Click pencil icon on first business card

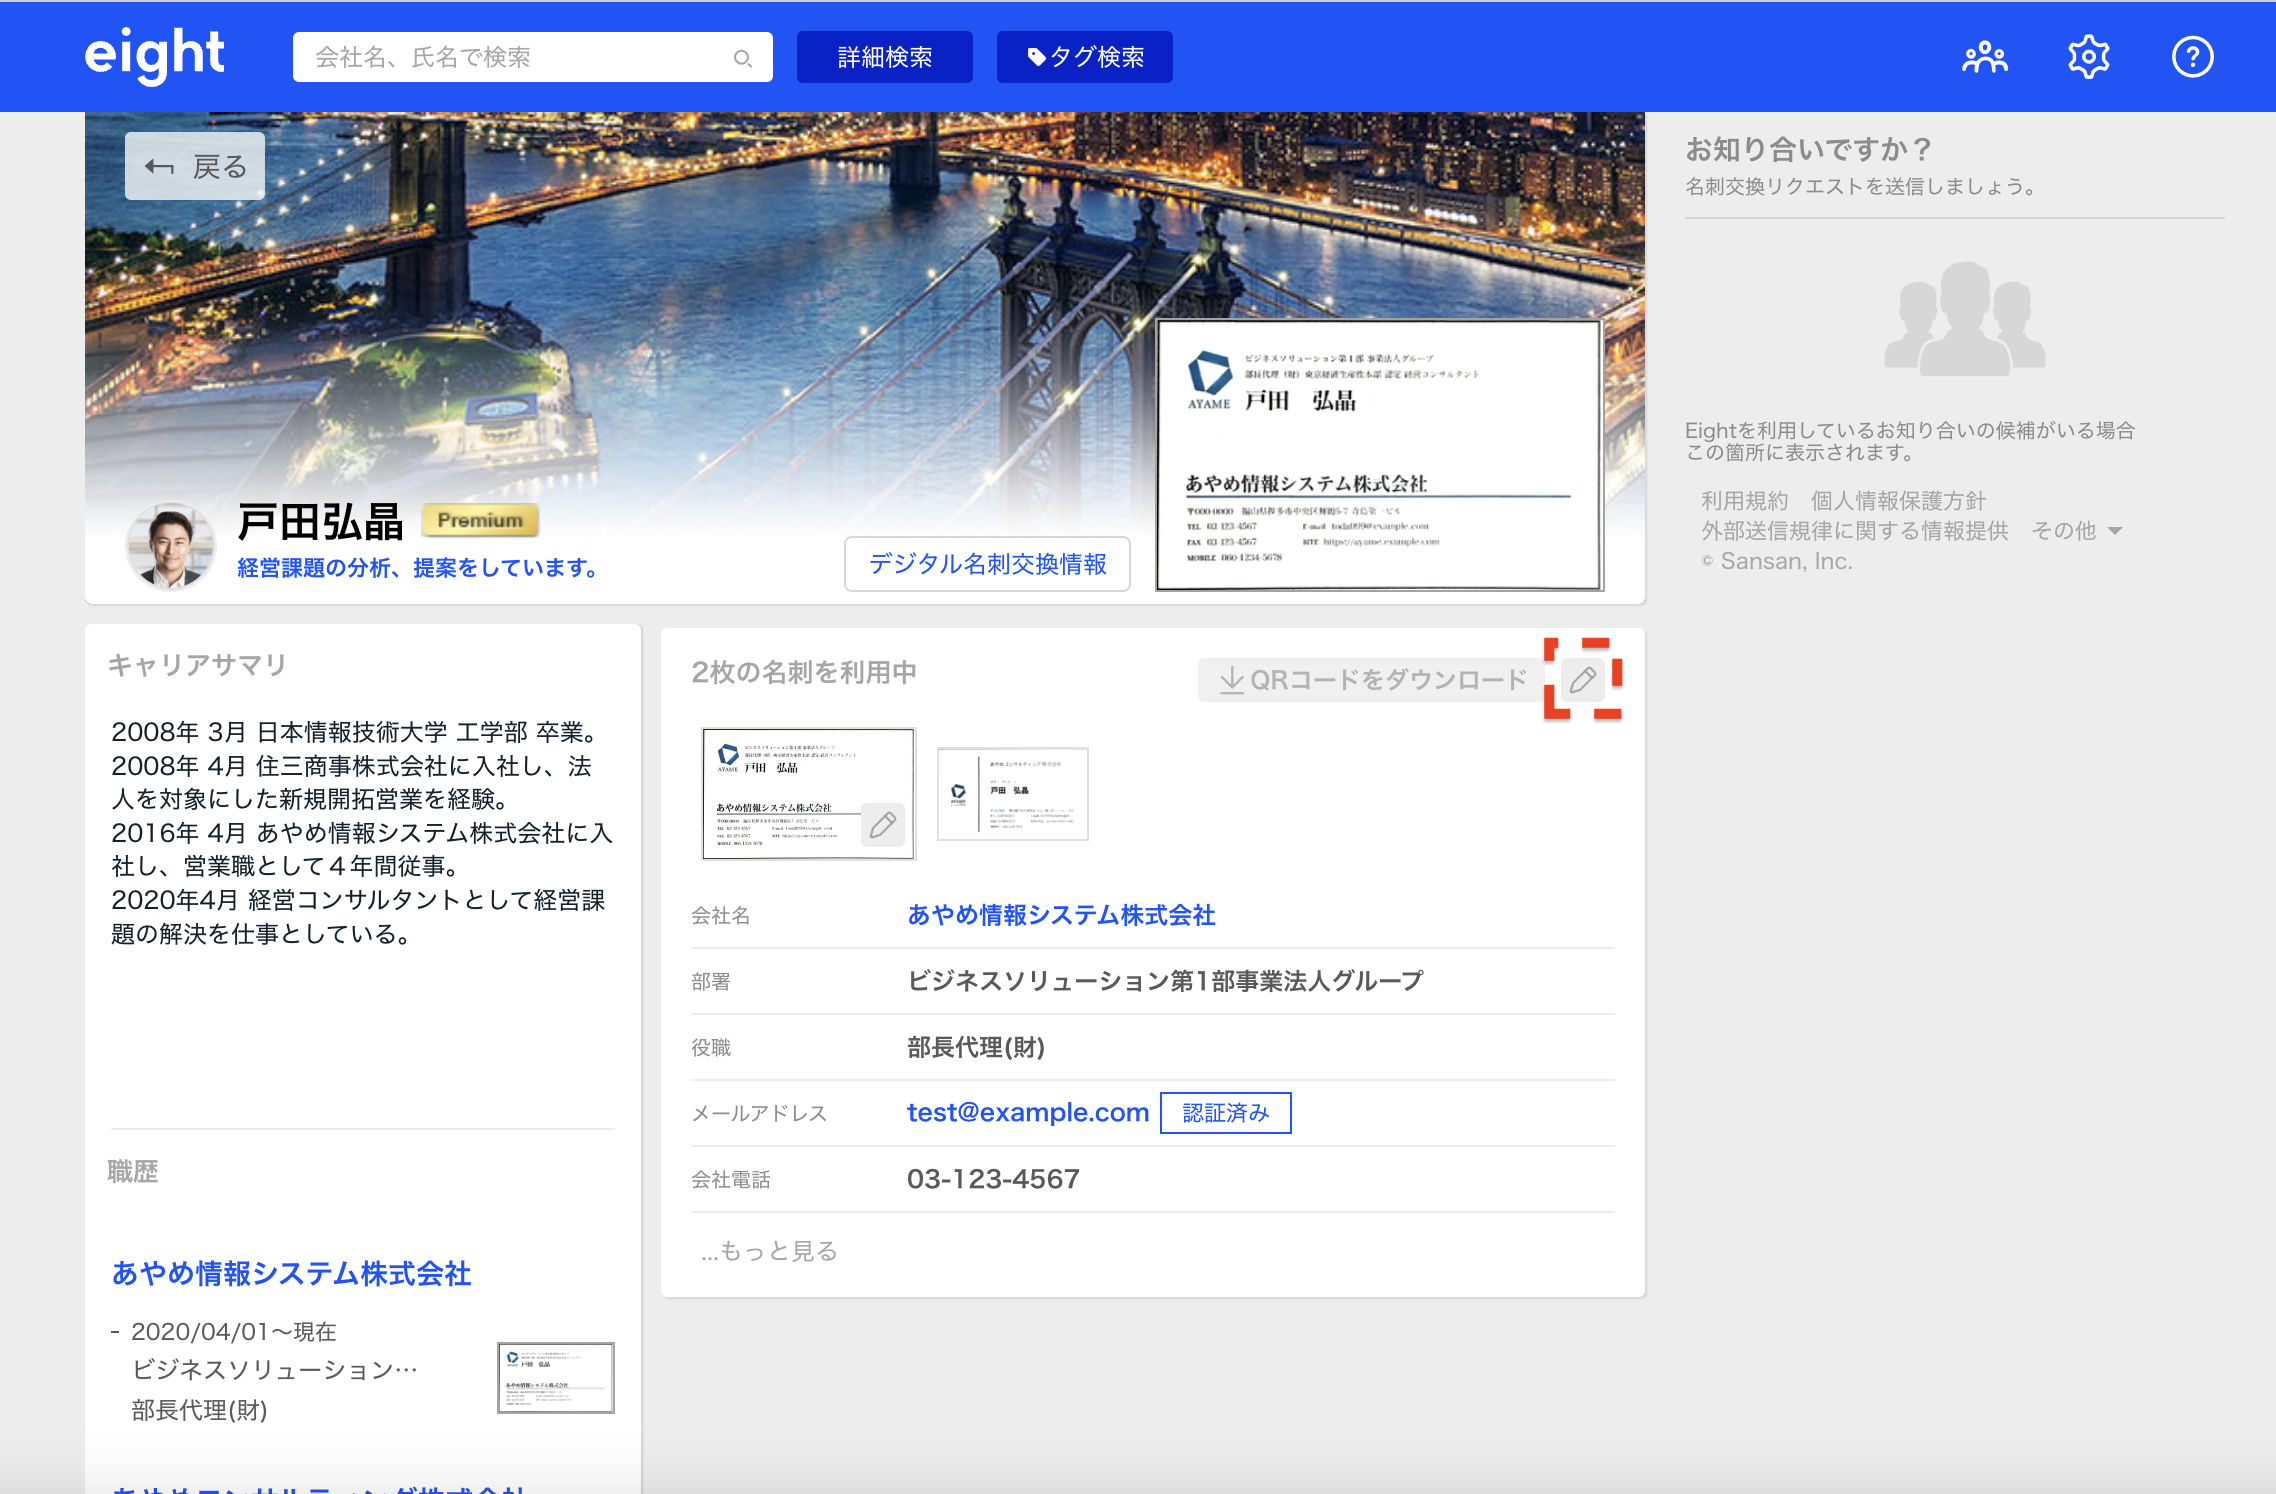click(883, 825)
